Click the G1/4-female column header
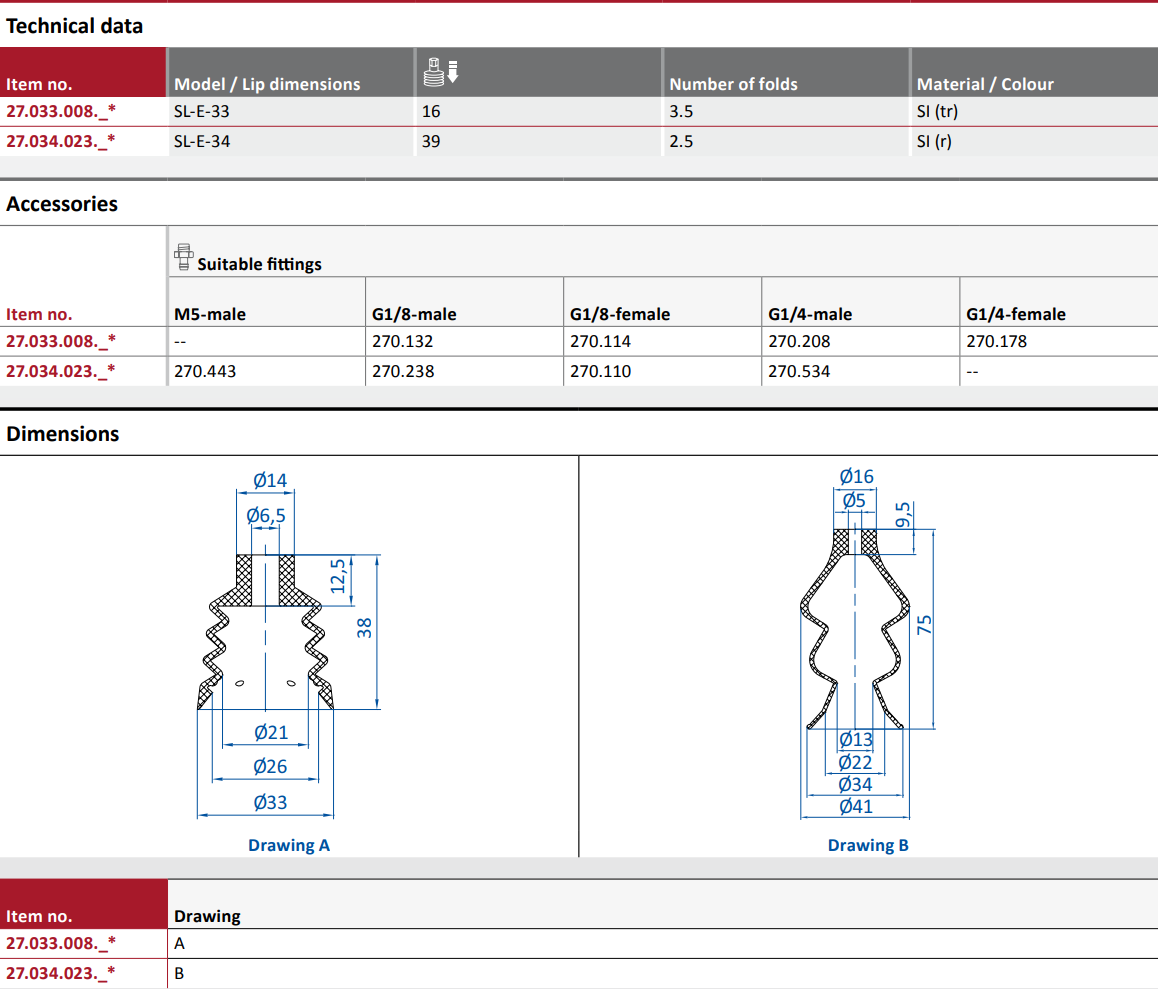Image resolution: width=1158 pixels, height=989 pixels. (x=1015, y=314)
